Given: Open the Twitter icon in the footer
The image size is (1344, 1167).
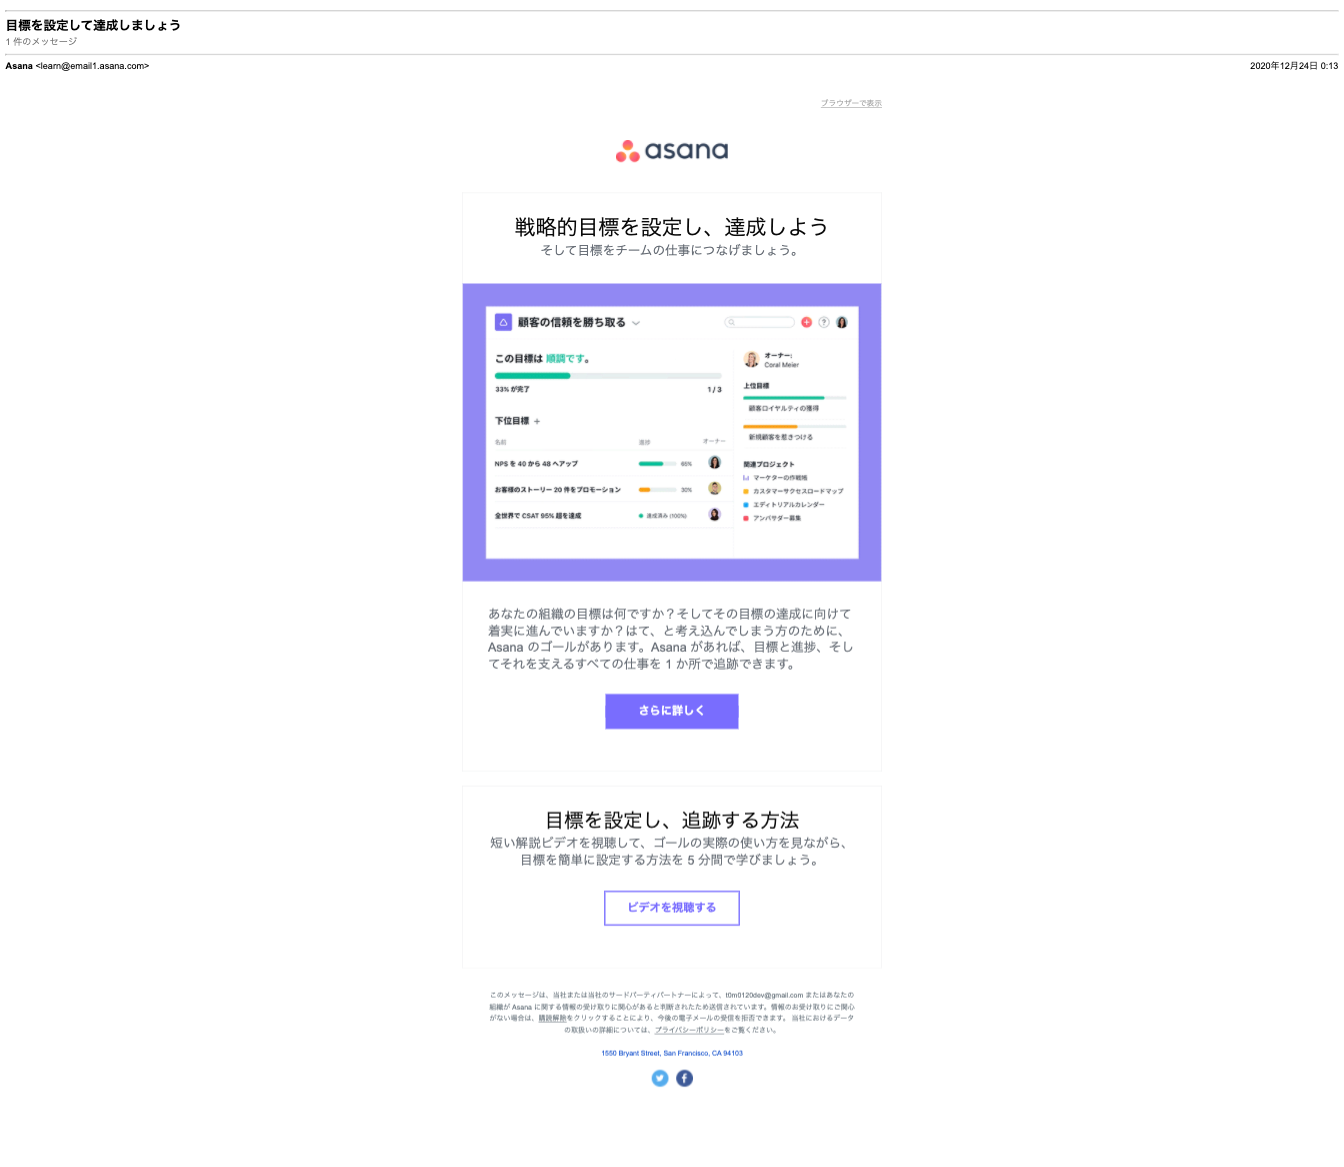Looking at the screenshot, I should pos(659,1078).
